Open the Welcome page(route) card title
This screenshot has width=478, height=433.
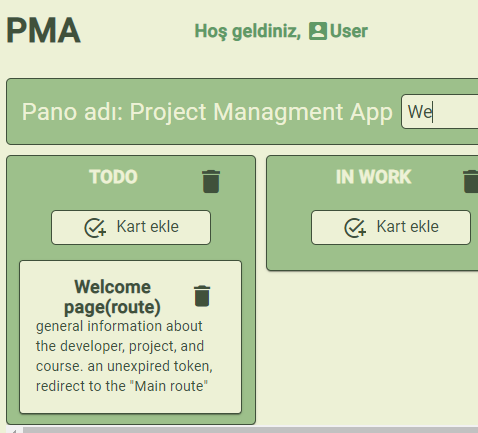(x=112, y=297)
